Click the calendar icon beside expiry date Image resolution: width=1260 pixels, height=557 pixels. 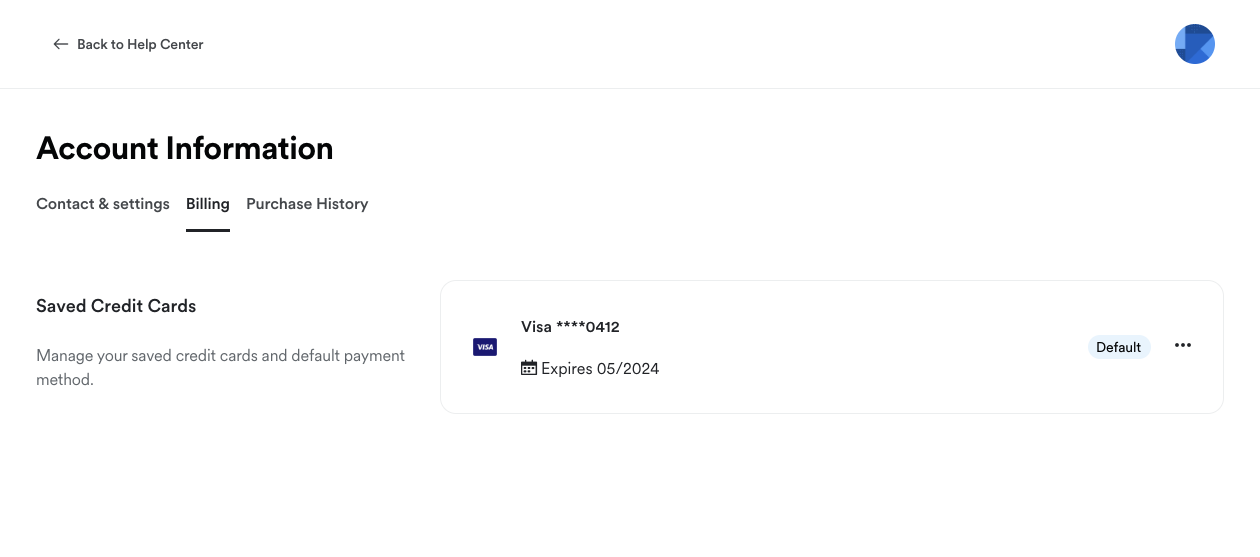[x=529, y=368]
